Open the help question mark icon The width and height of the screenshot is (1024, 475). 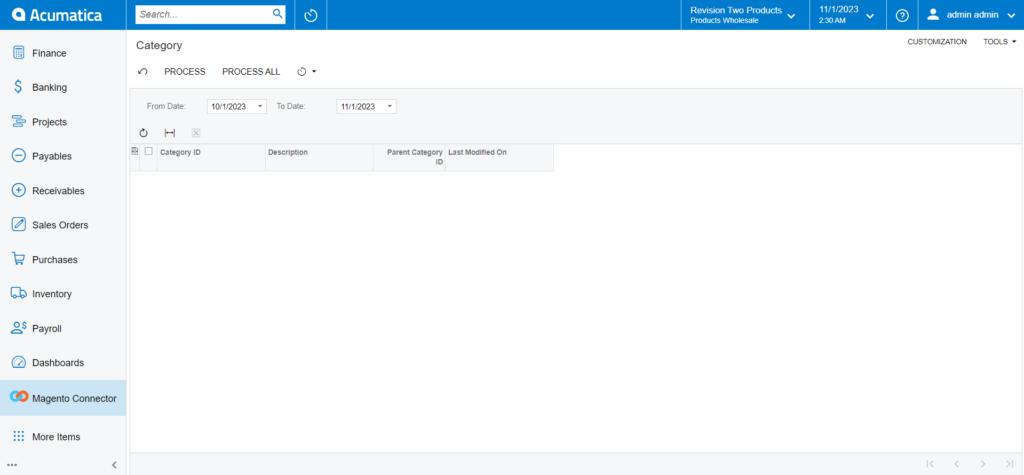tap(903, 15)
